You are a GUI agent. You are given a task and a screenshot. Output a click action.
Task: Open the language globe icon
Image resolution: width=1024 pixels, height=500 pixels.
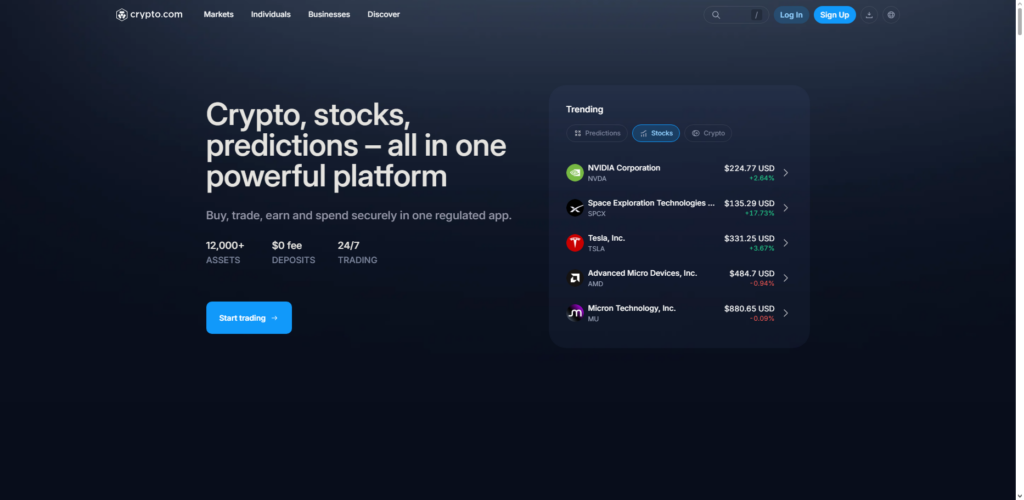[x=891, y=15]
